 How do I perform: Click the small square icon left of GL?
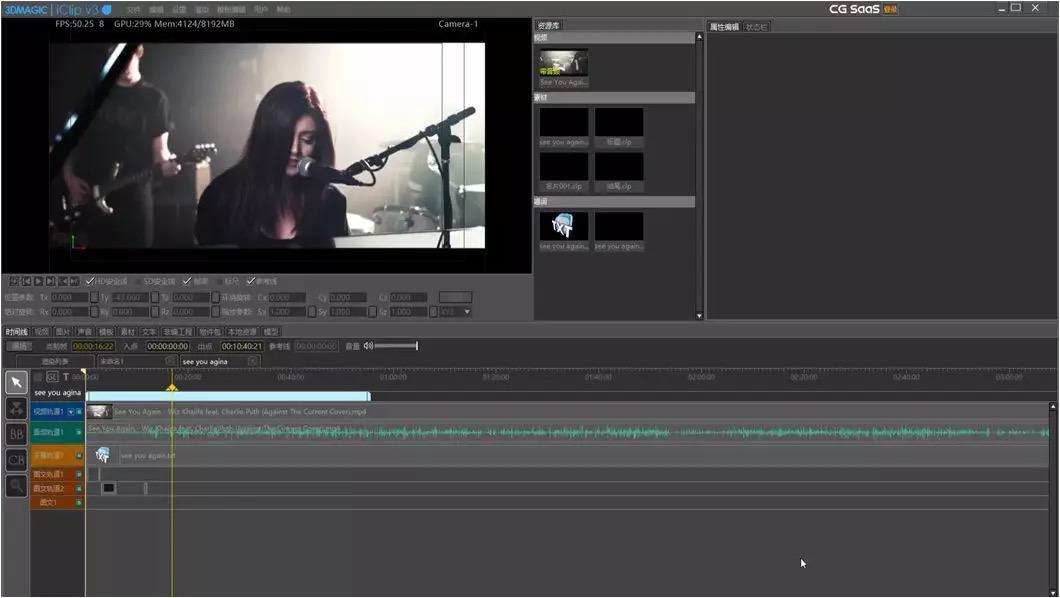(38, 377)
